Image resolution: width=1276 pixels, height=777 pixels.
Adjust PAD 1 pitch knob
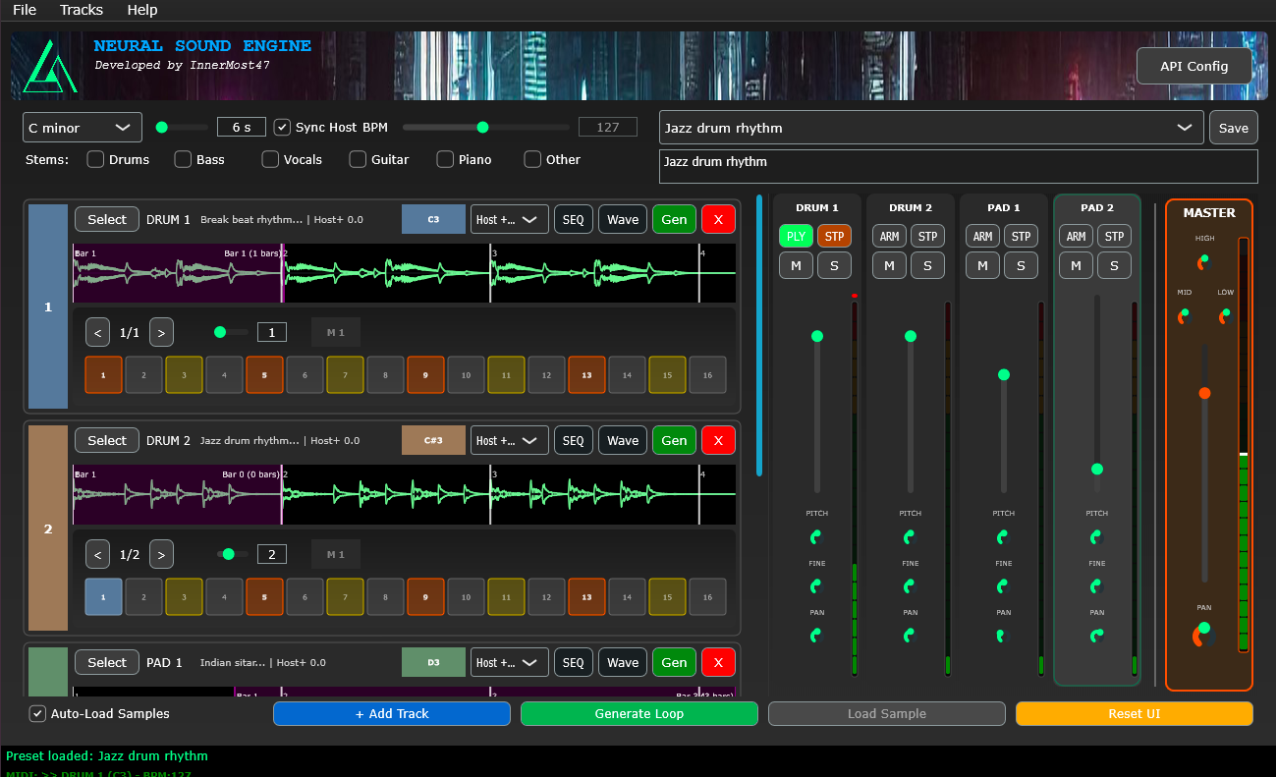pyautogui.click(x=1003, y=537)
